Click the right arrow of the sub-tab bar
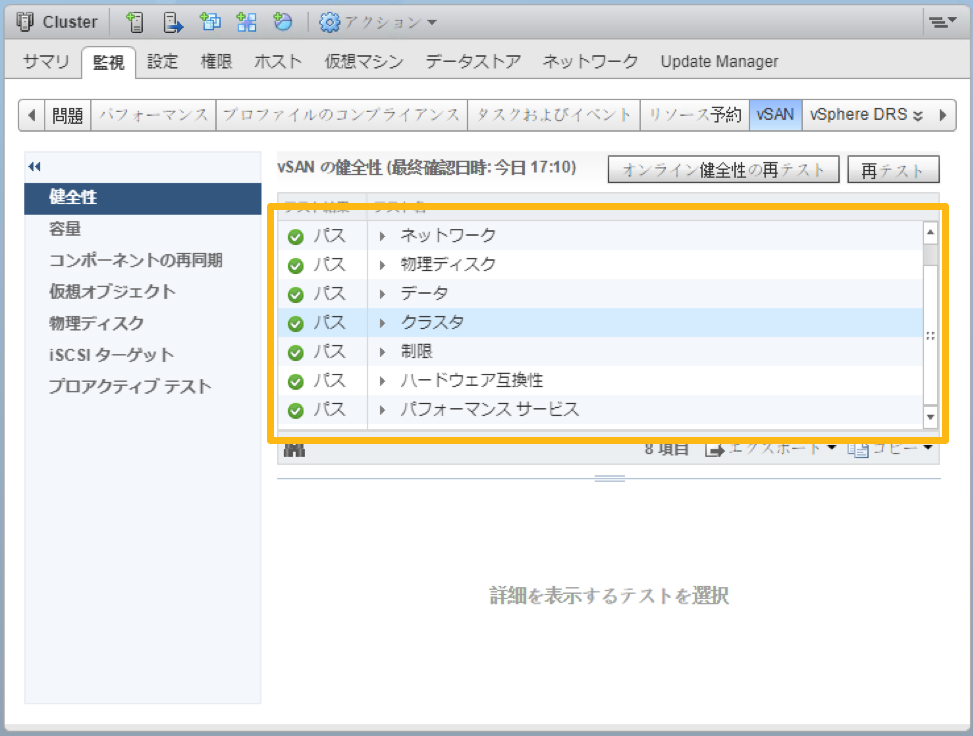Screen dimensions: 973x736 point(943,115)
